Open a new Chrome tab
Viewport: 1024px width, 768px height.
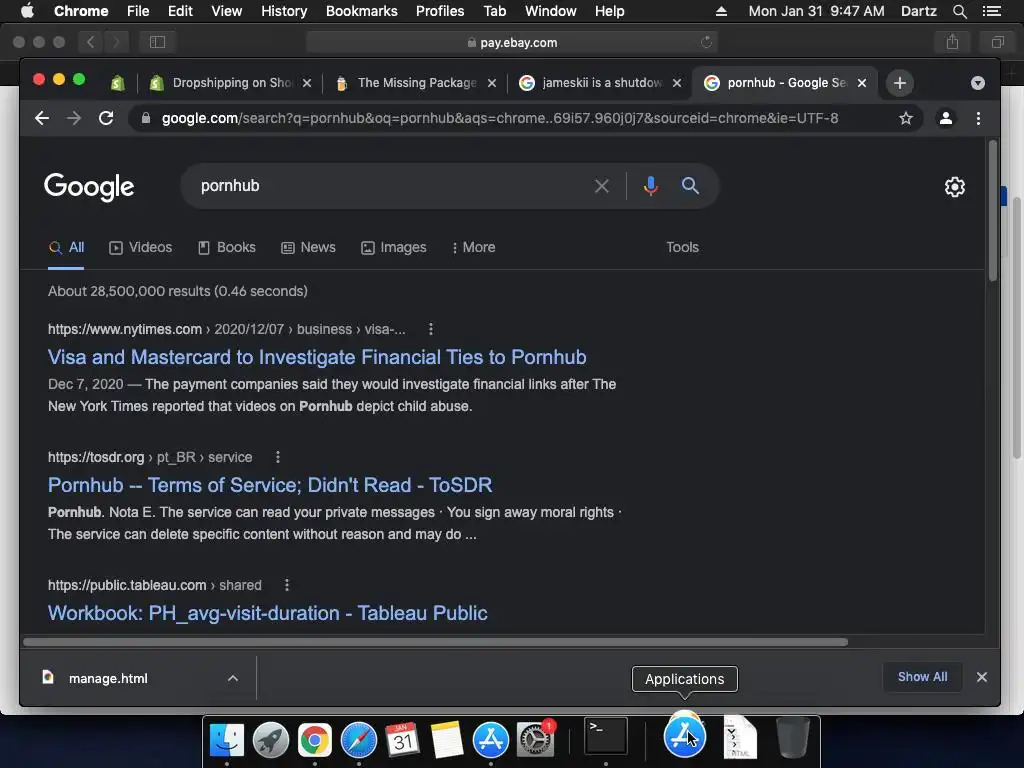coord(899,83)
